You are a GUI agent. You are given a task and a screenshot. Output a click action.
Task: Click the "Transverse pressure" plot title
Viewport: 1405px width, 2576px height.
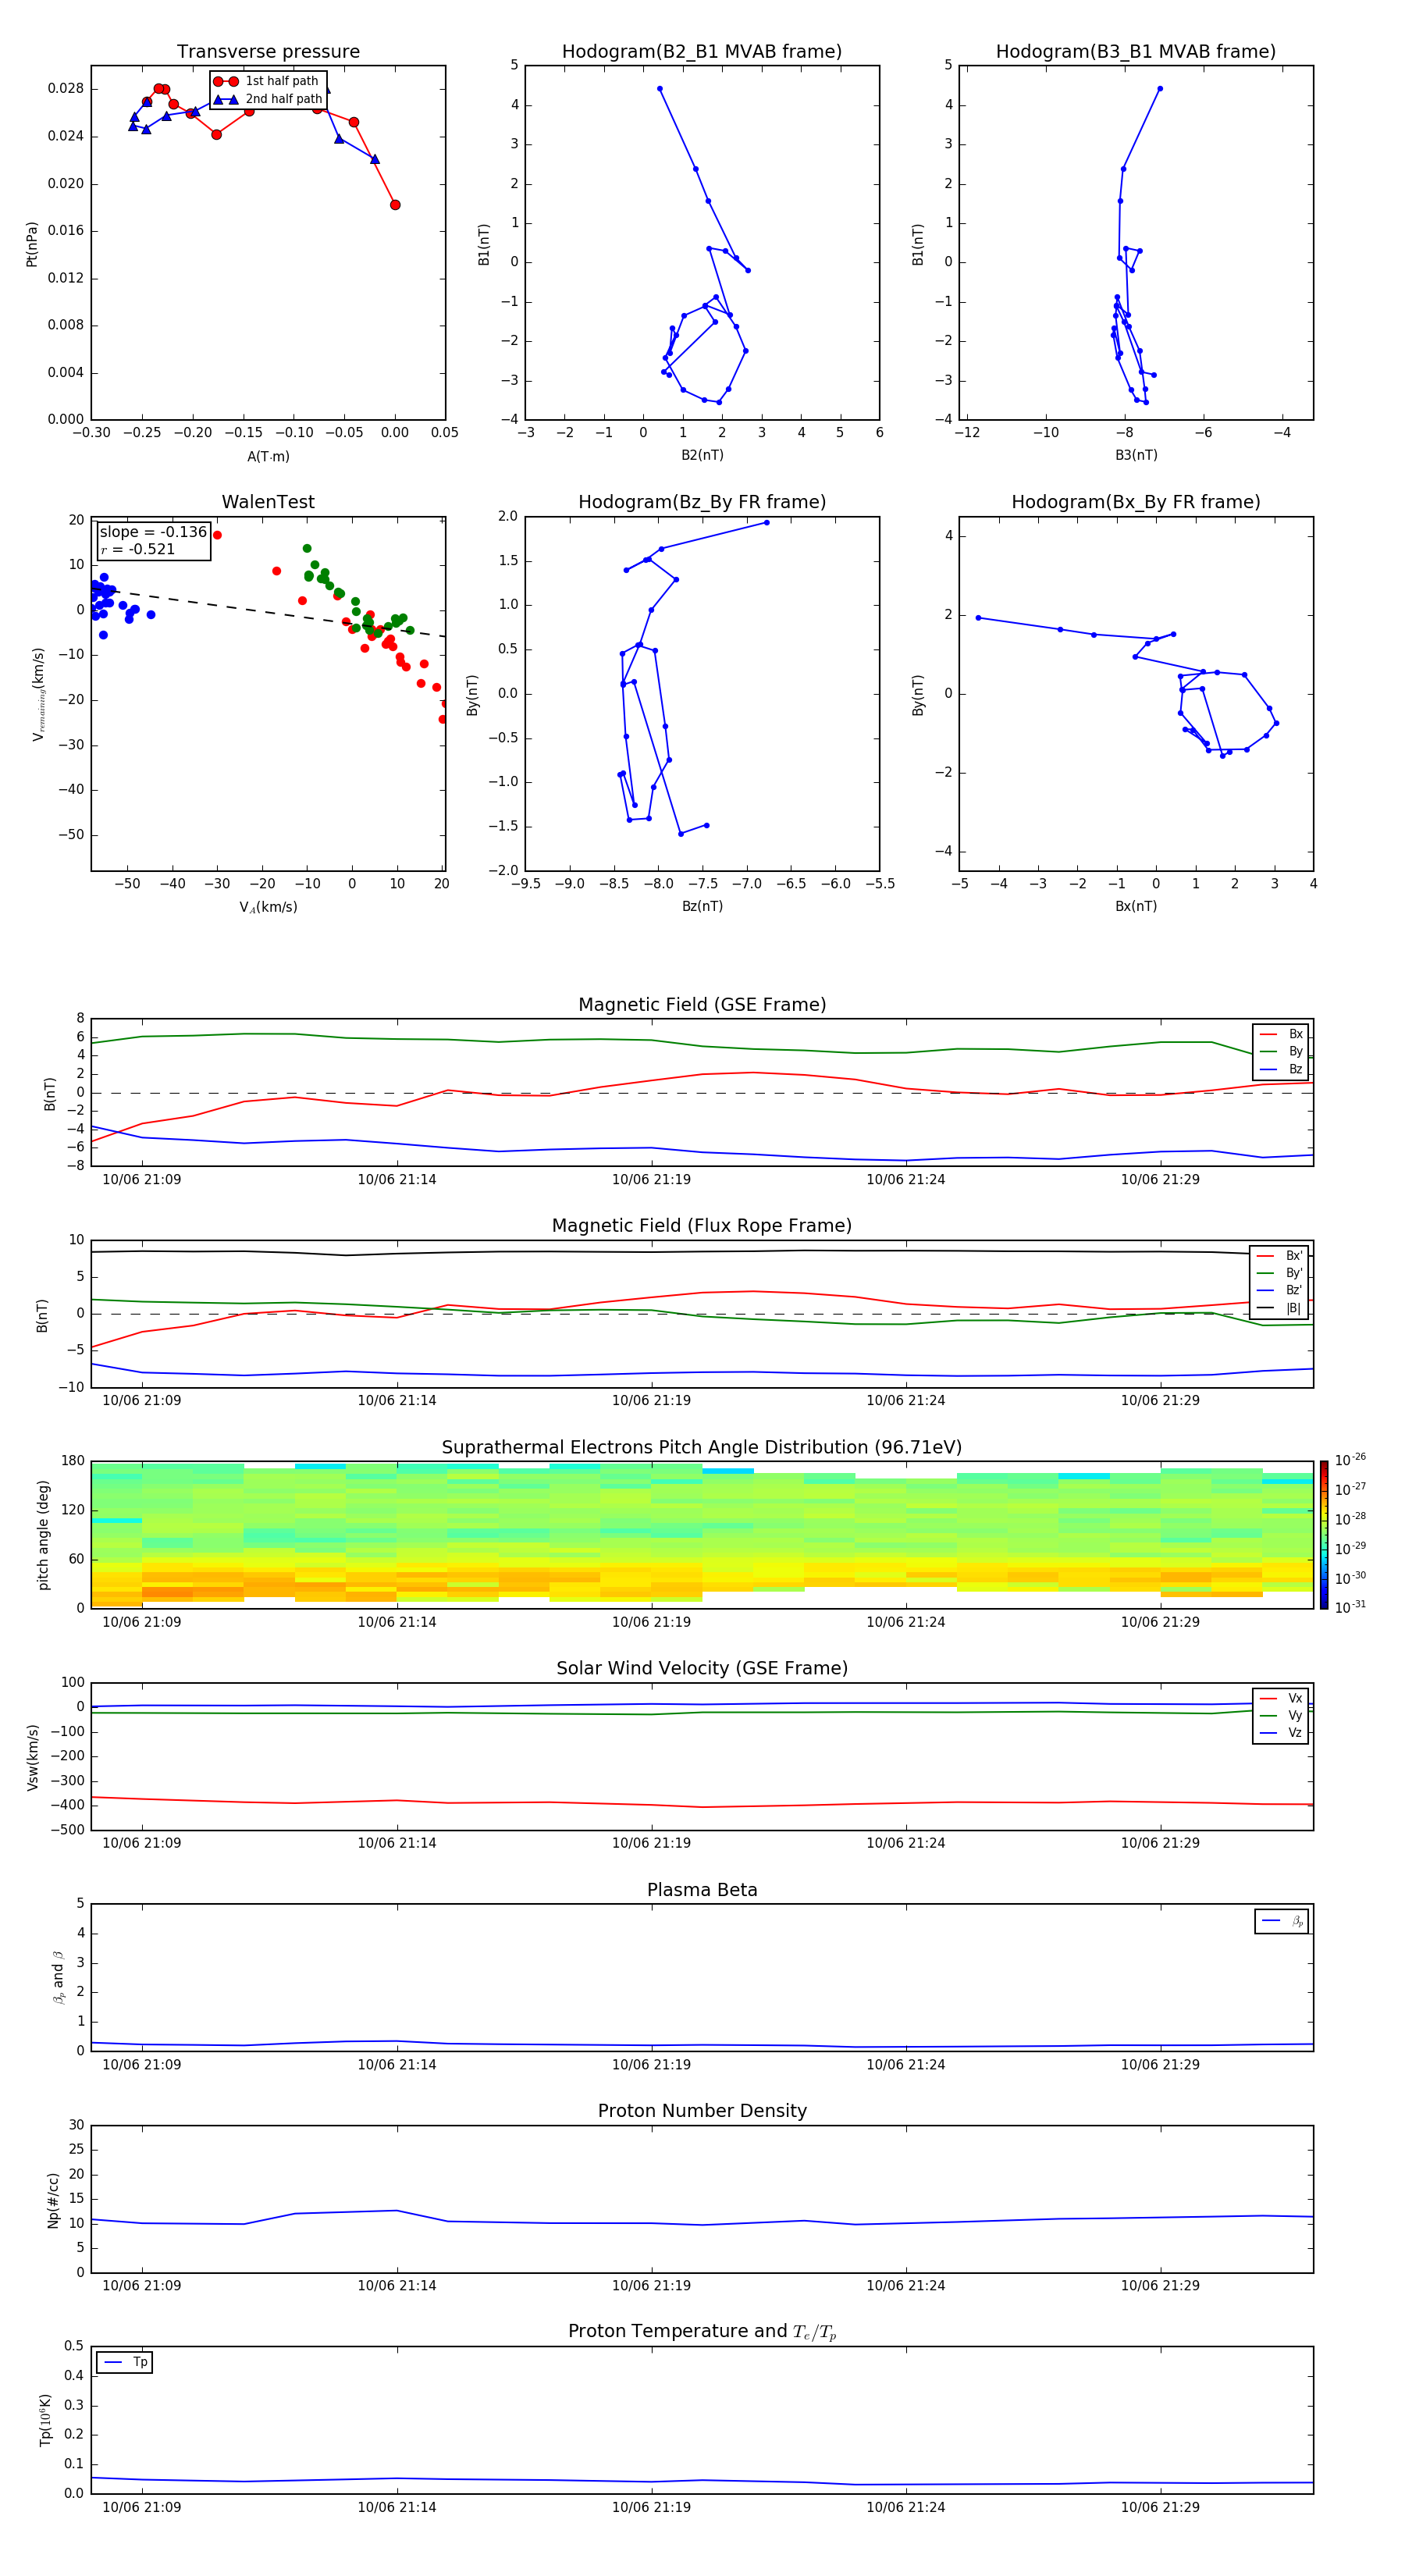coord(268,52)
